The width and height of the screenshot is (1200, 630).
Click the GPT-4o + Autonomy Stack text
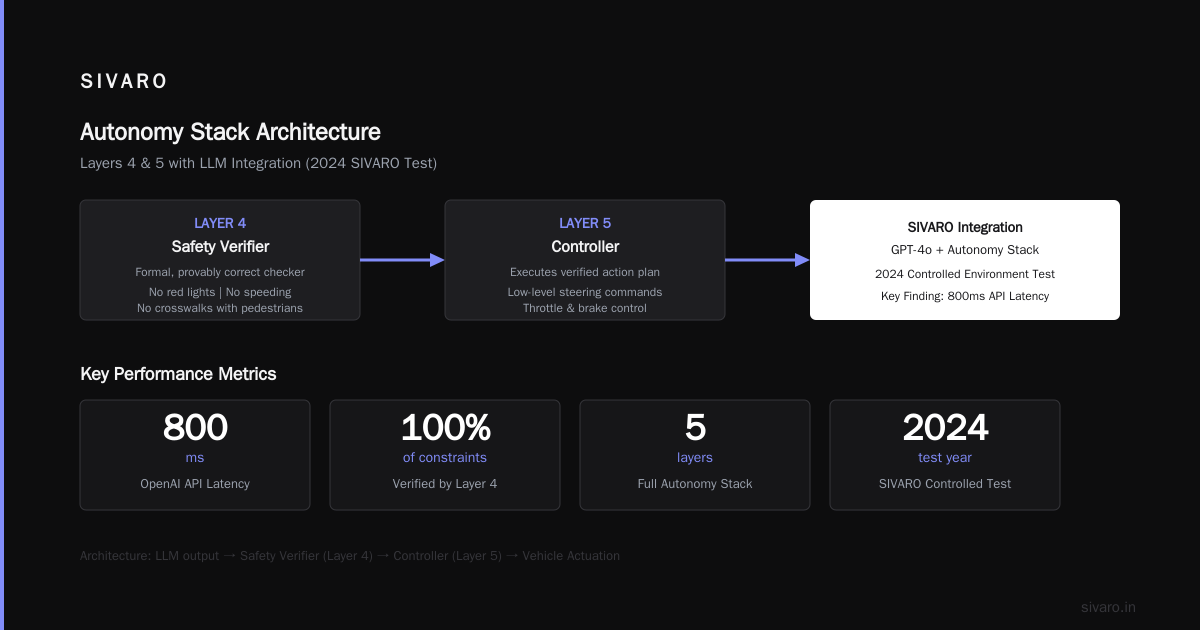click(965, 250)
